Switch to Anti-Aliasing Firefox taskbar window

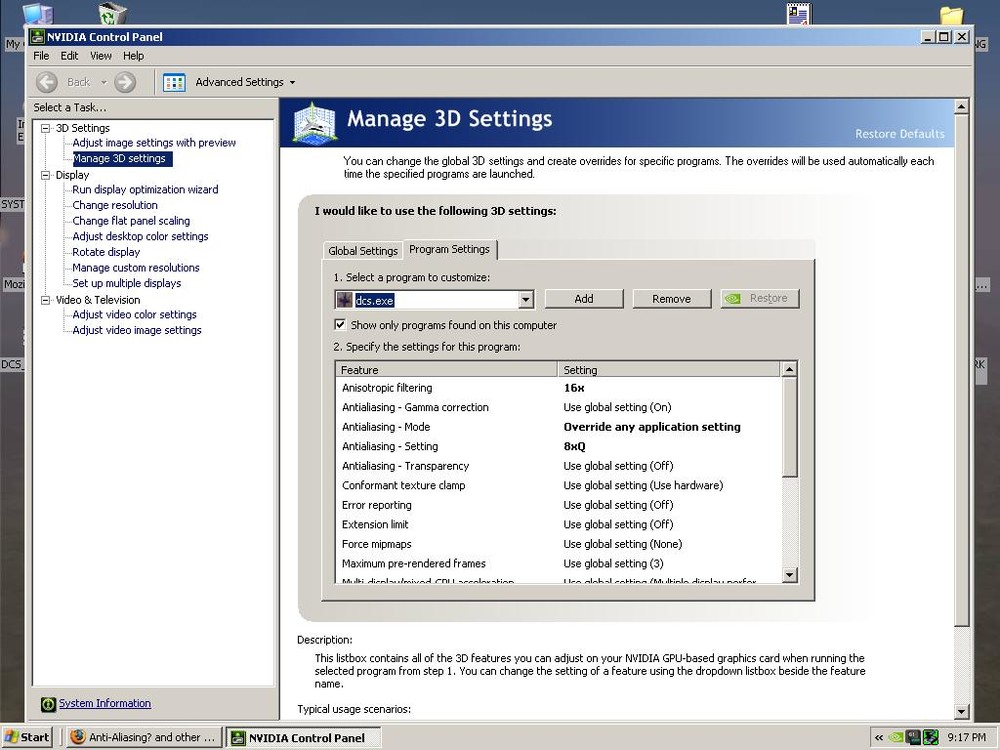144,738
